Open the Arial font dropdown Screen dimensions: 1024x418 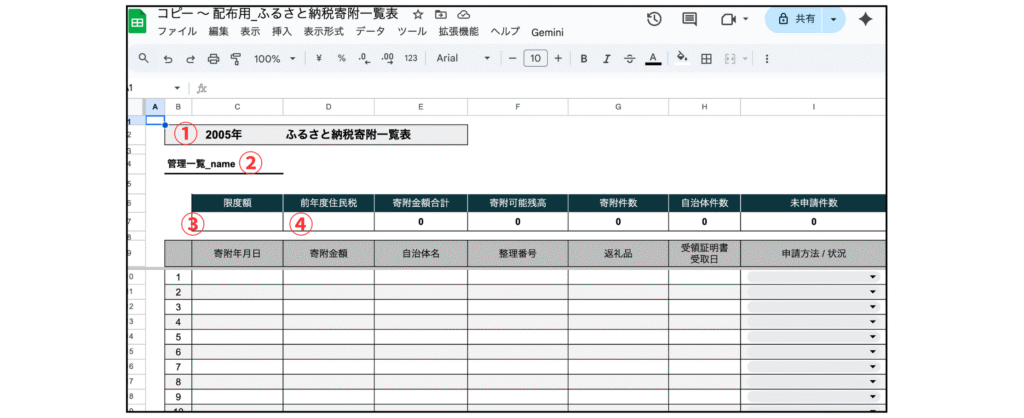[463, 59]
